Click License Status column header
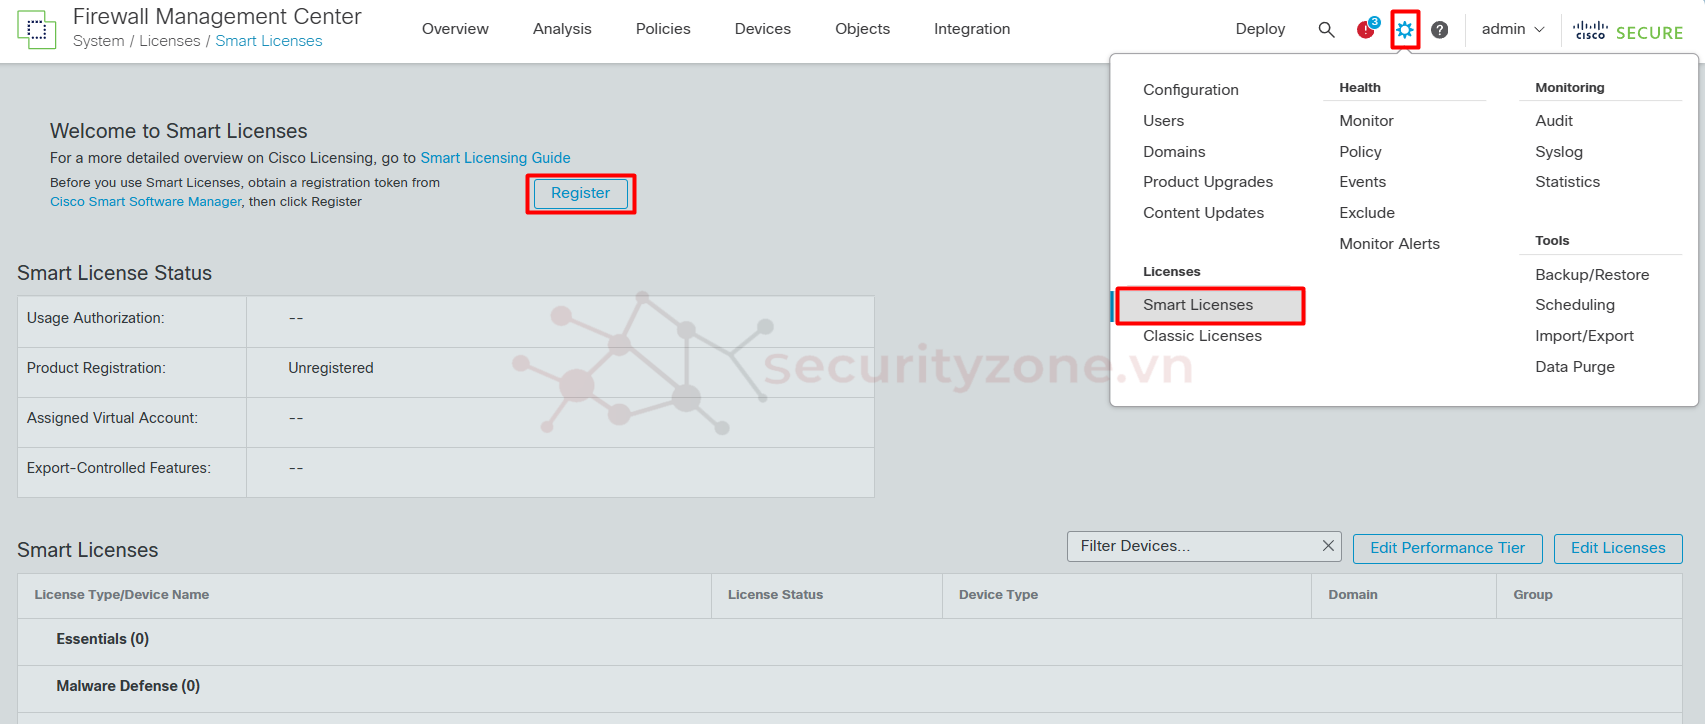The image size is (1705, 724). (775, 595)
